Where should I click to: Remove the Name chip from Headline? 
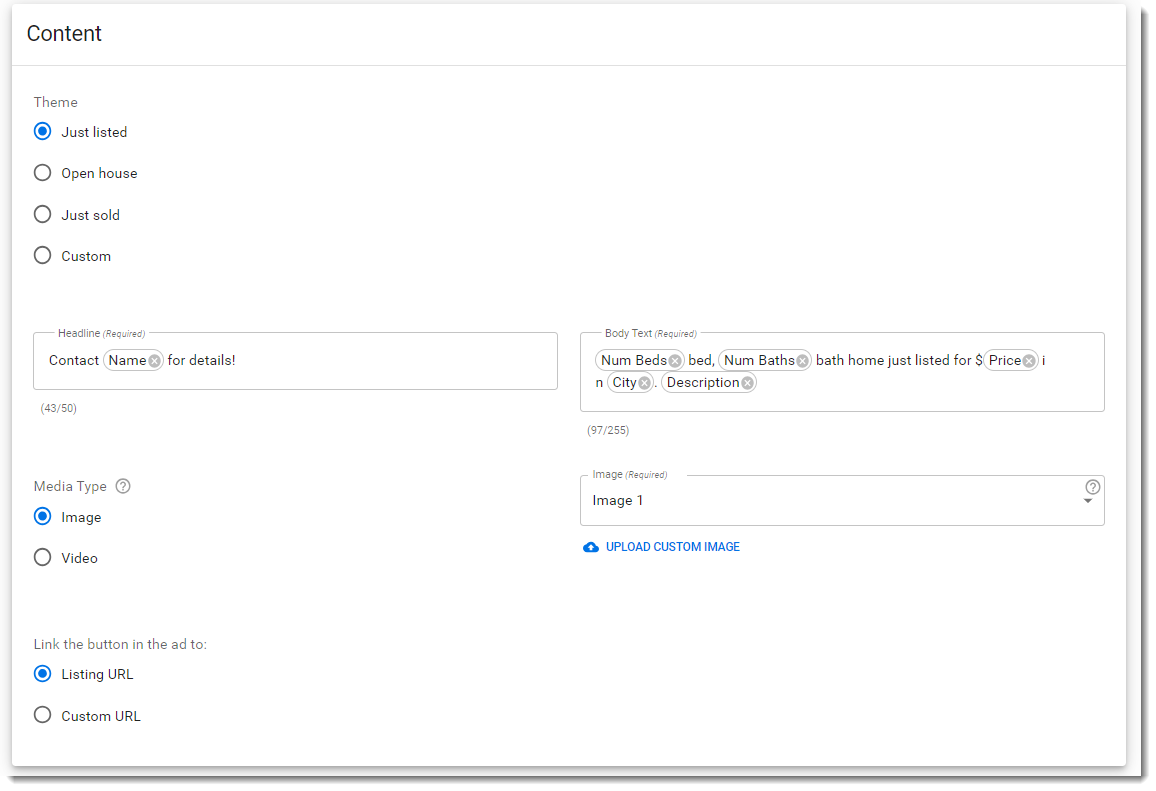click(x=155, y=361)
